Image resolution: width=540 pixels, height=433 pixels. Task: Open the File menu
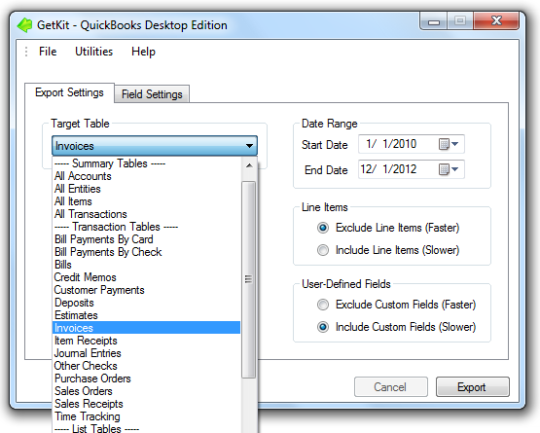click(x=48, y=52)
